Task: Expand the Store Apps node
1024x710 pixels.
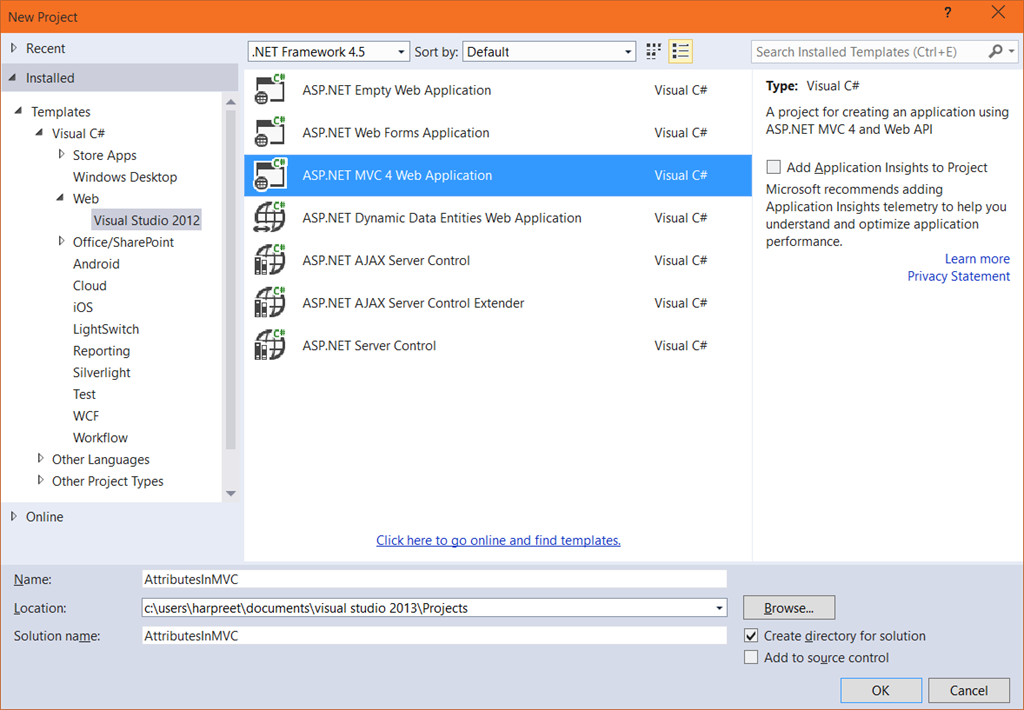Action: click(x=61, y=154)
